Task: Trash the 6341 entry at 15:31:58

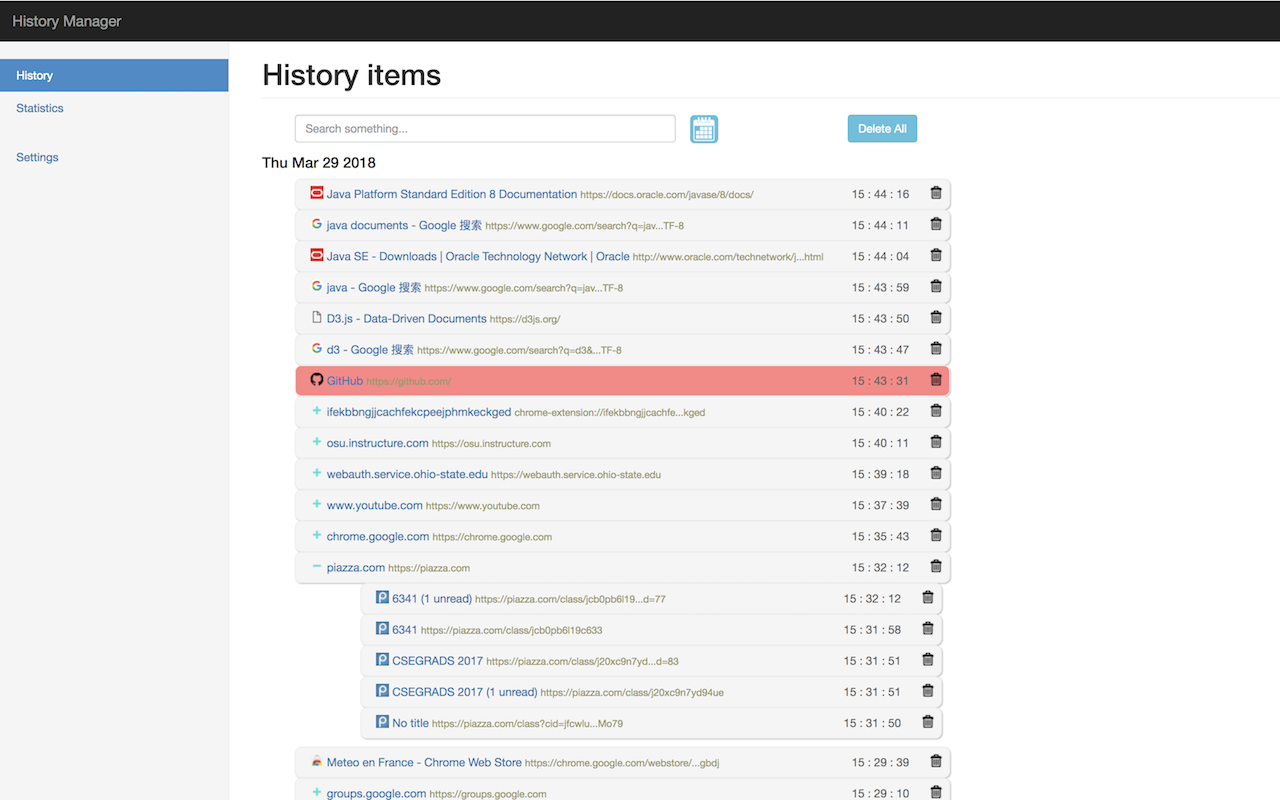Action: tap(928, 629)
